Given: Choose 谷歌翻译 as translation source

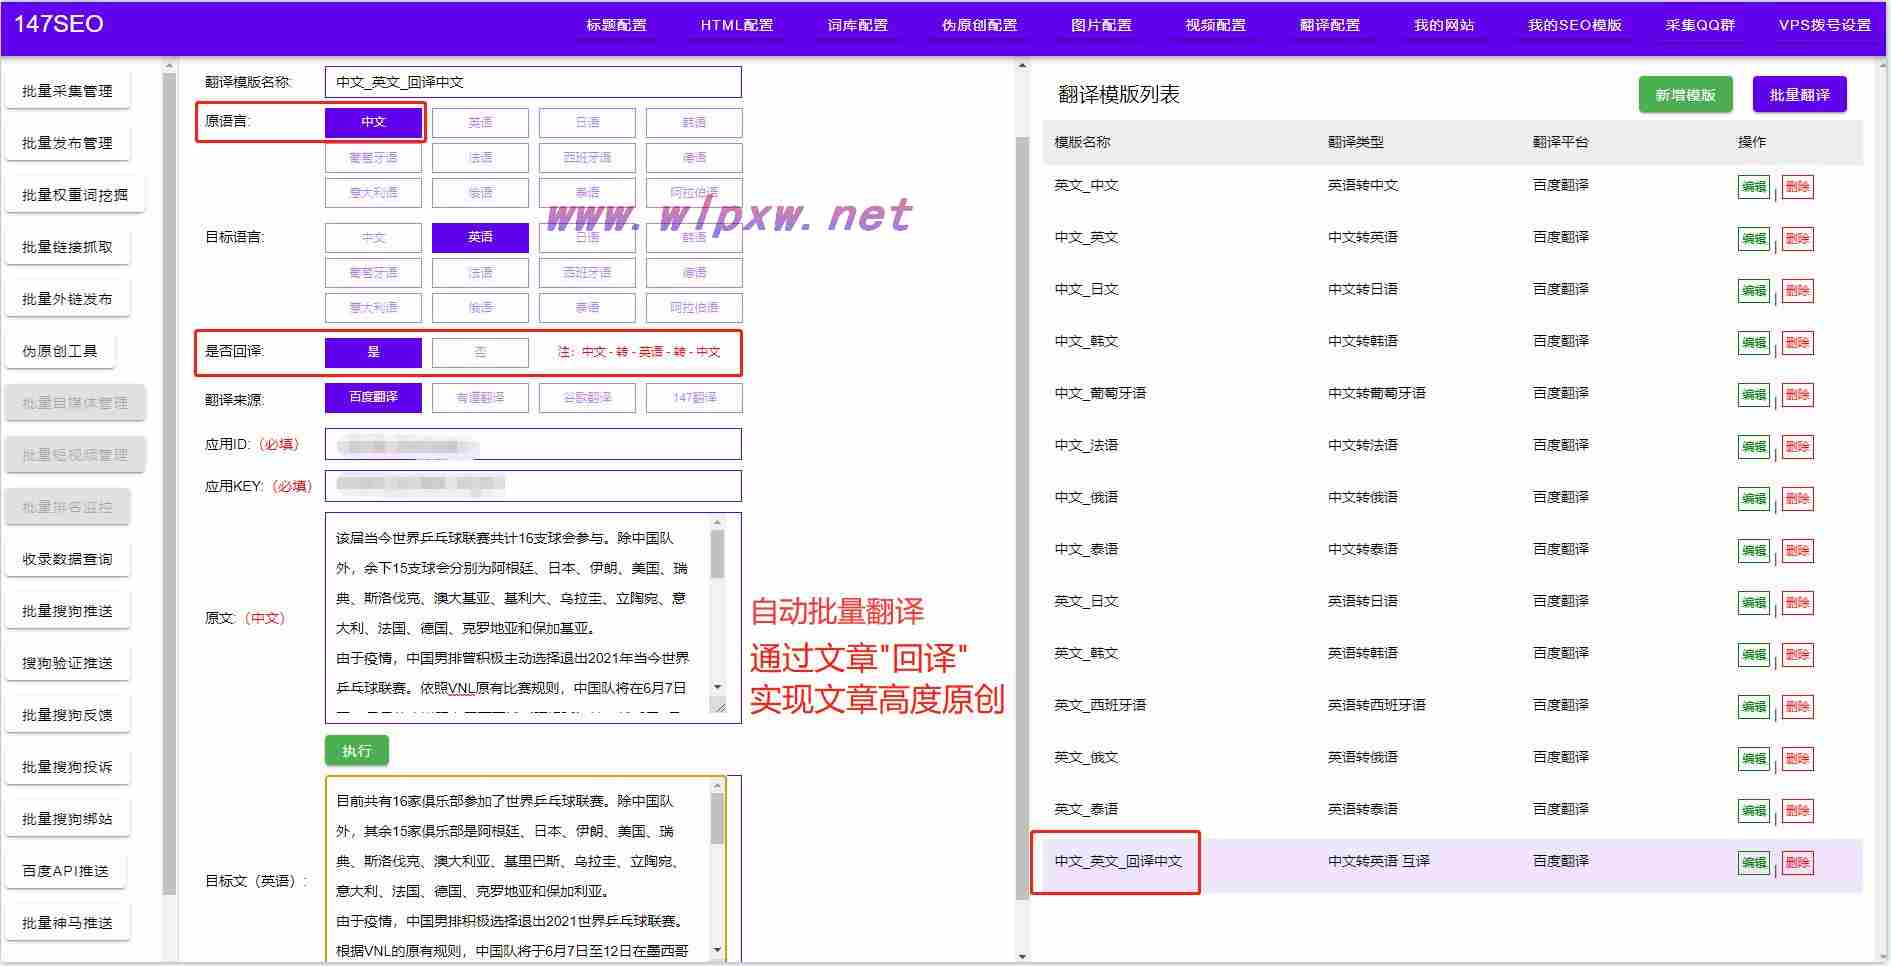Looking at the screenshot, I should [587, 398].
